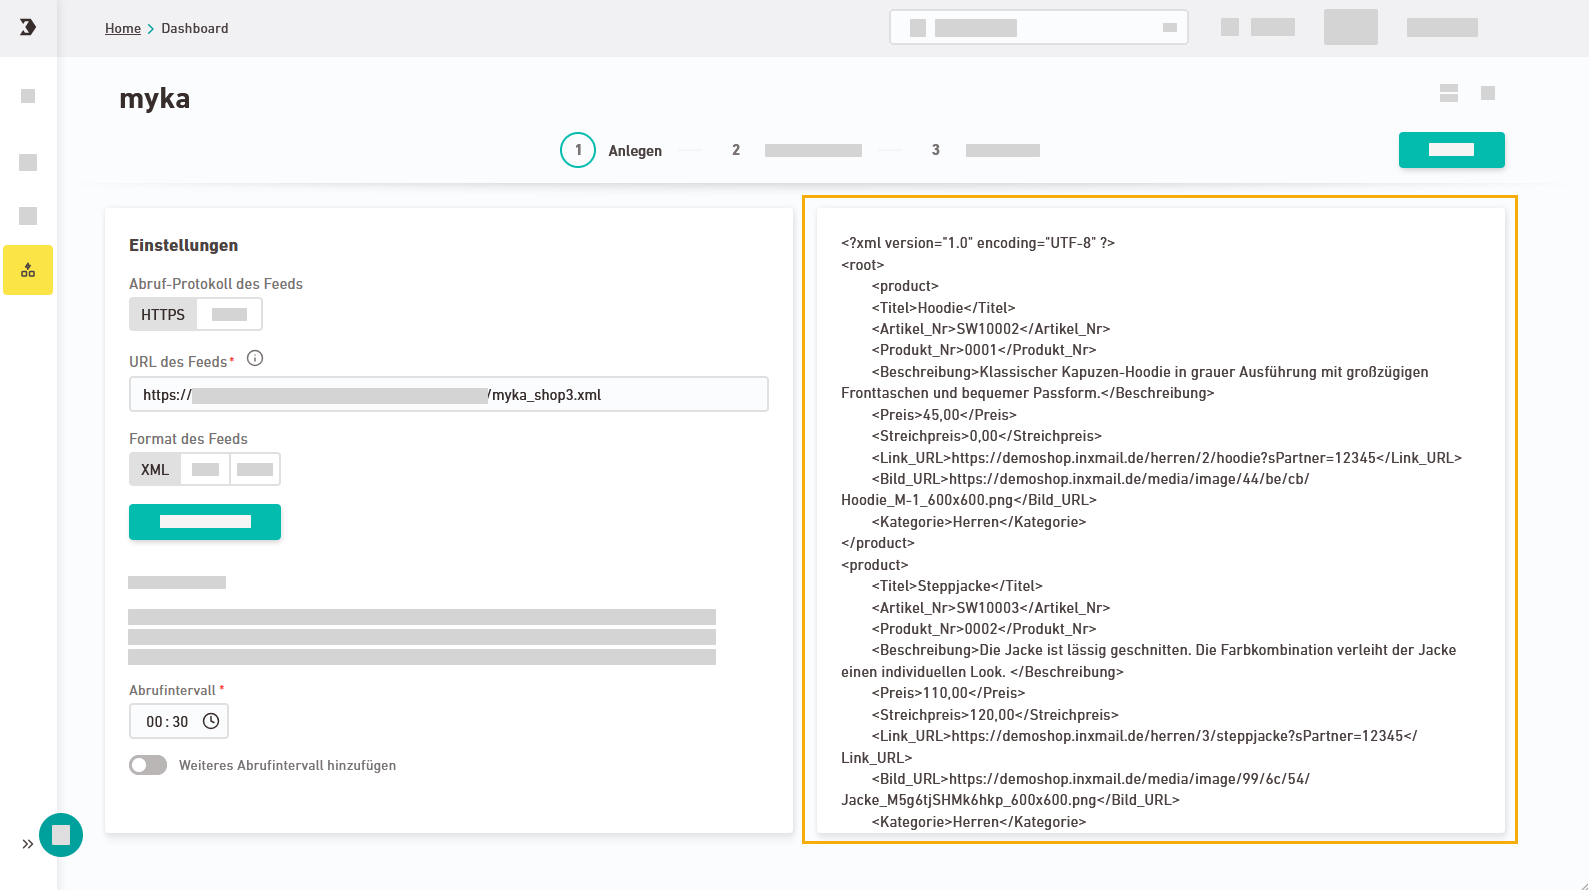Click the list view icon near the title
The width and height of the screenshot is (1589, 890).
[x=1449, y=93]
